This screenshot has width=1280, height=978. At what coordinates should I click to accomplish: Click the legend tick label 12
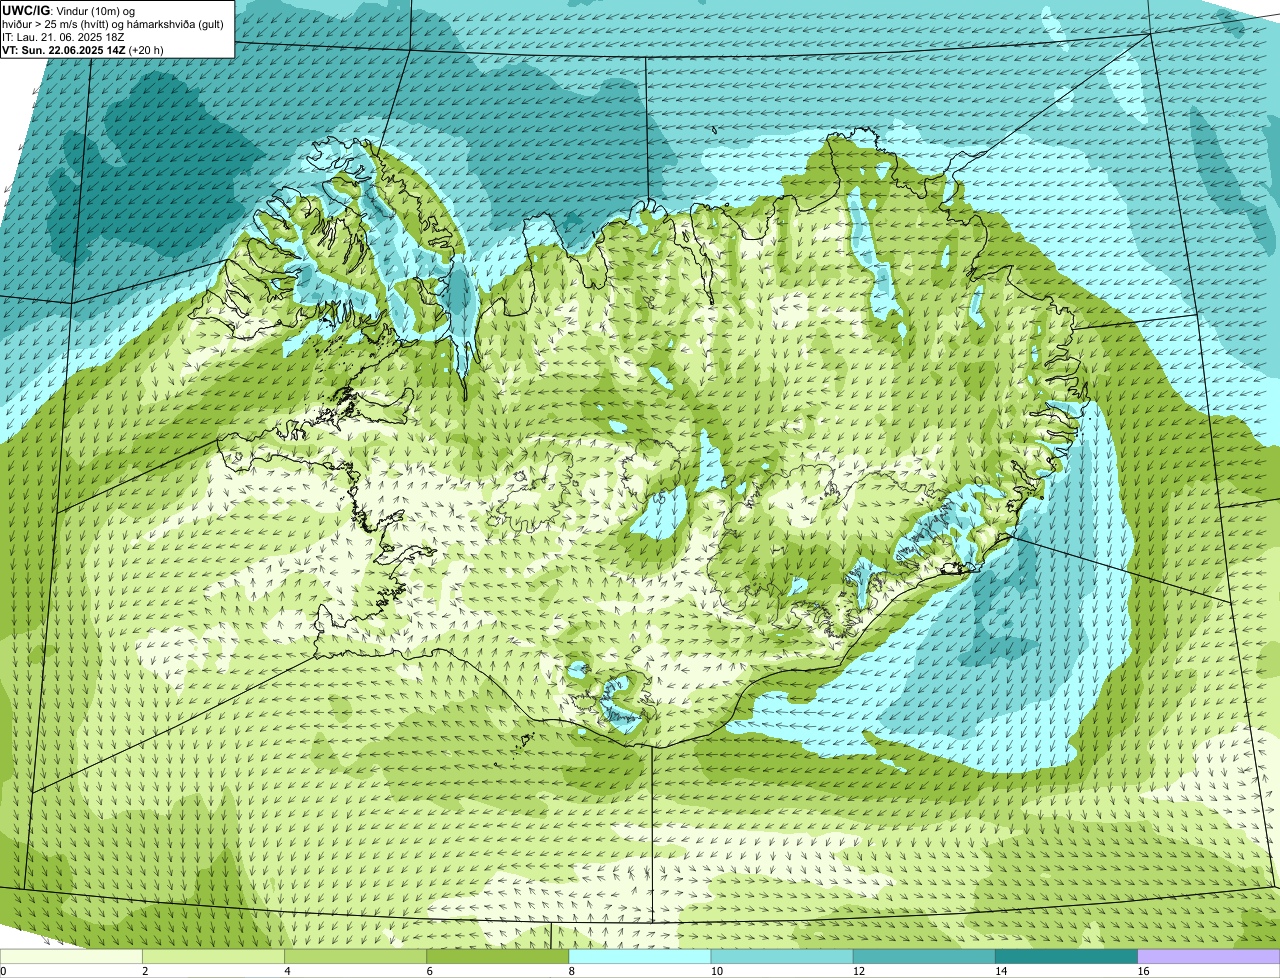(x=859, y=971)
